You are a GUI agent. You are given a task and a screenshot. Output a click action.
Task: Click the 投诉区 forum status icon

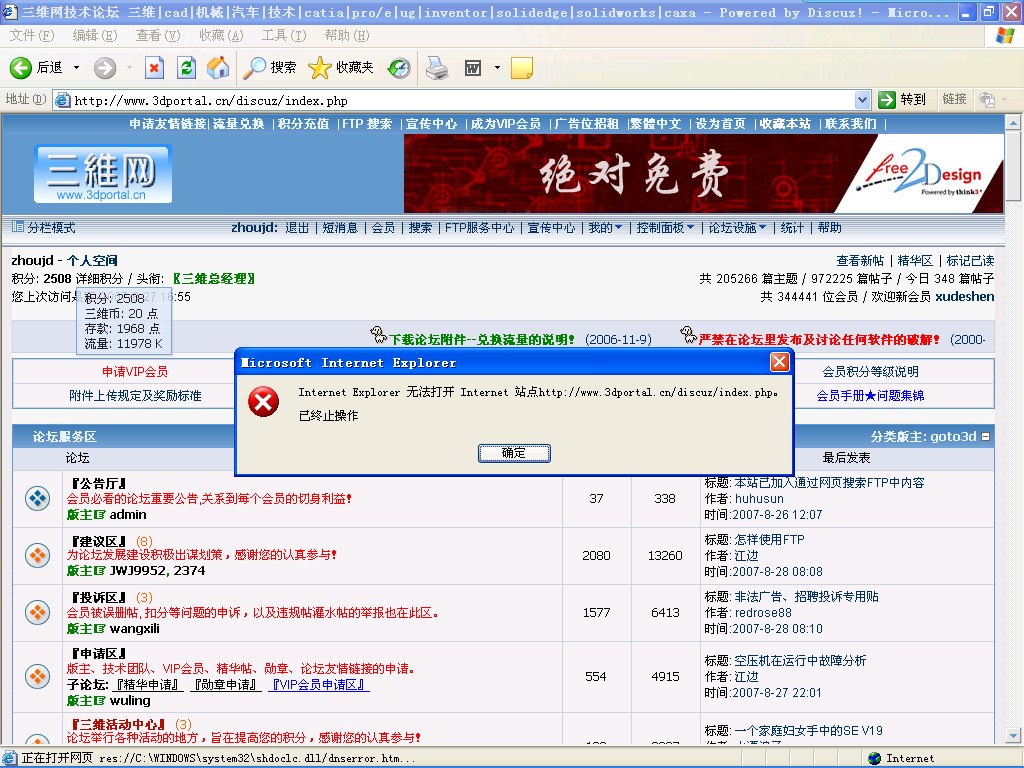(x=38, y=613)
